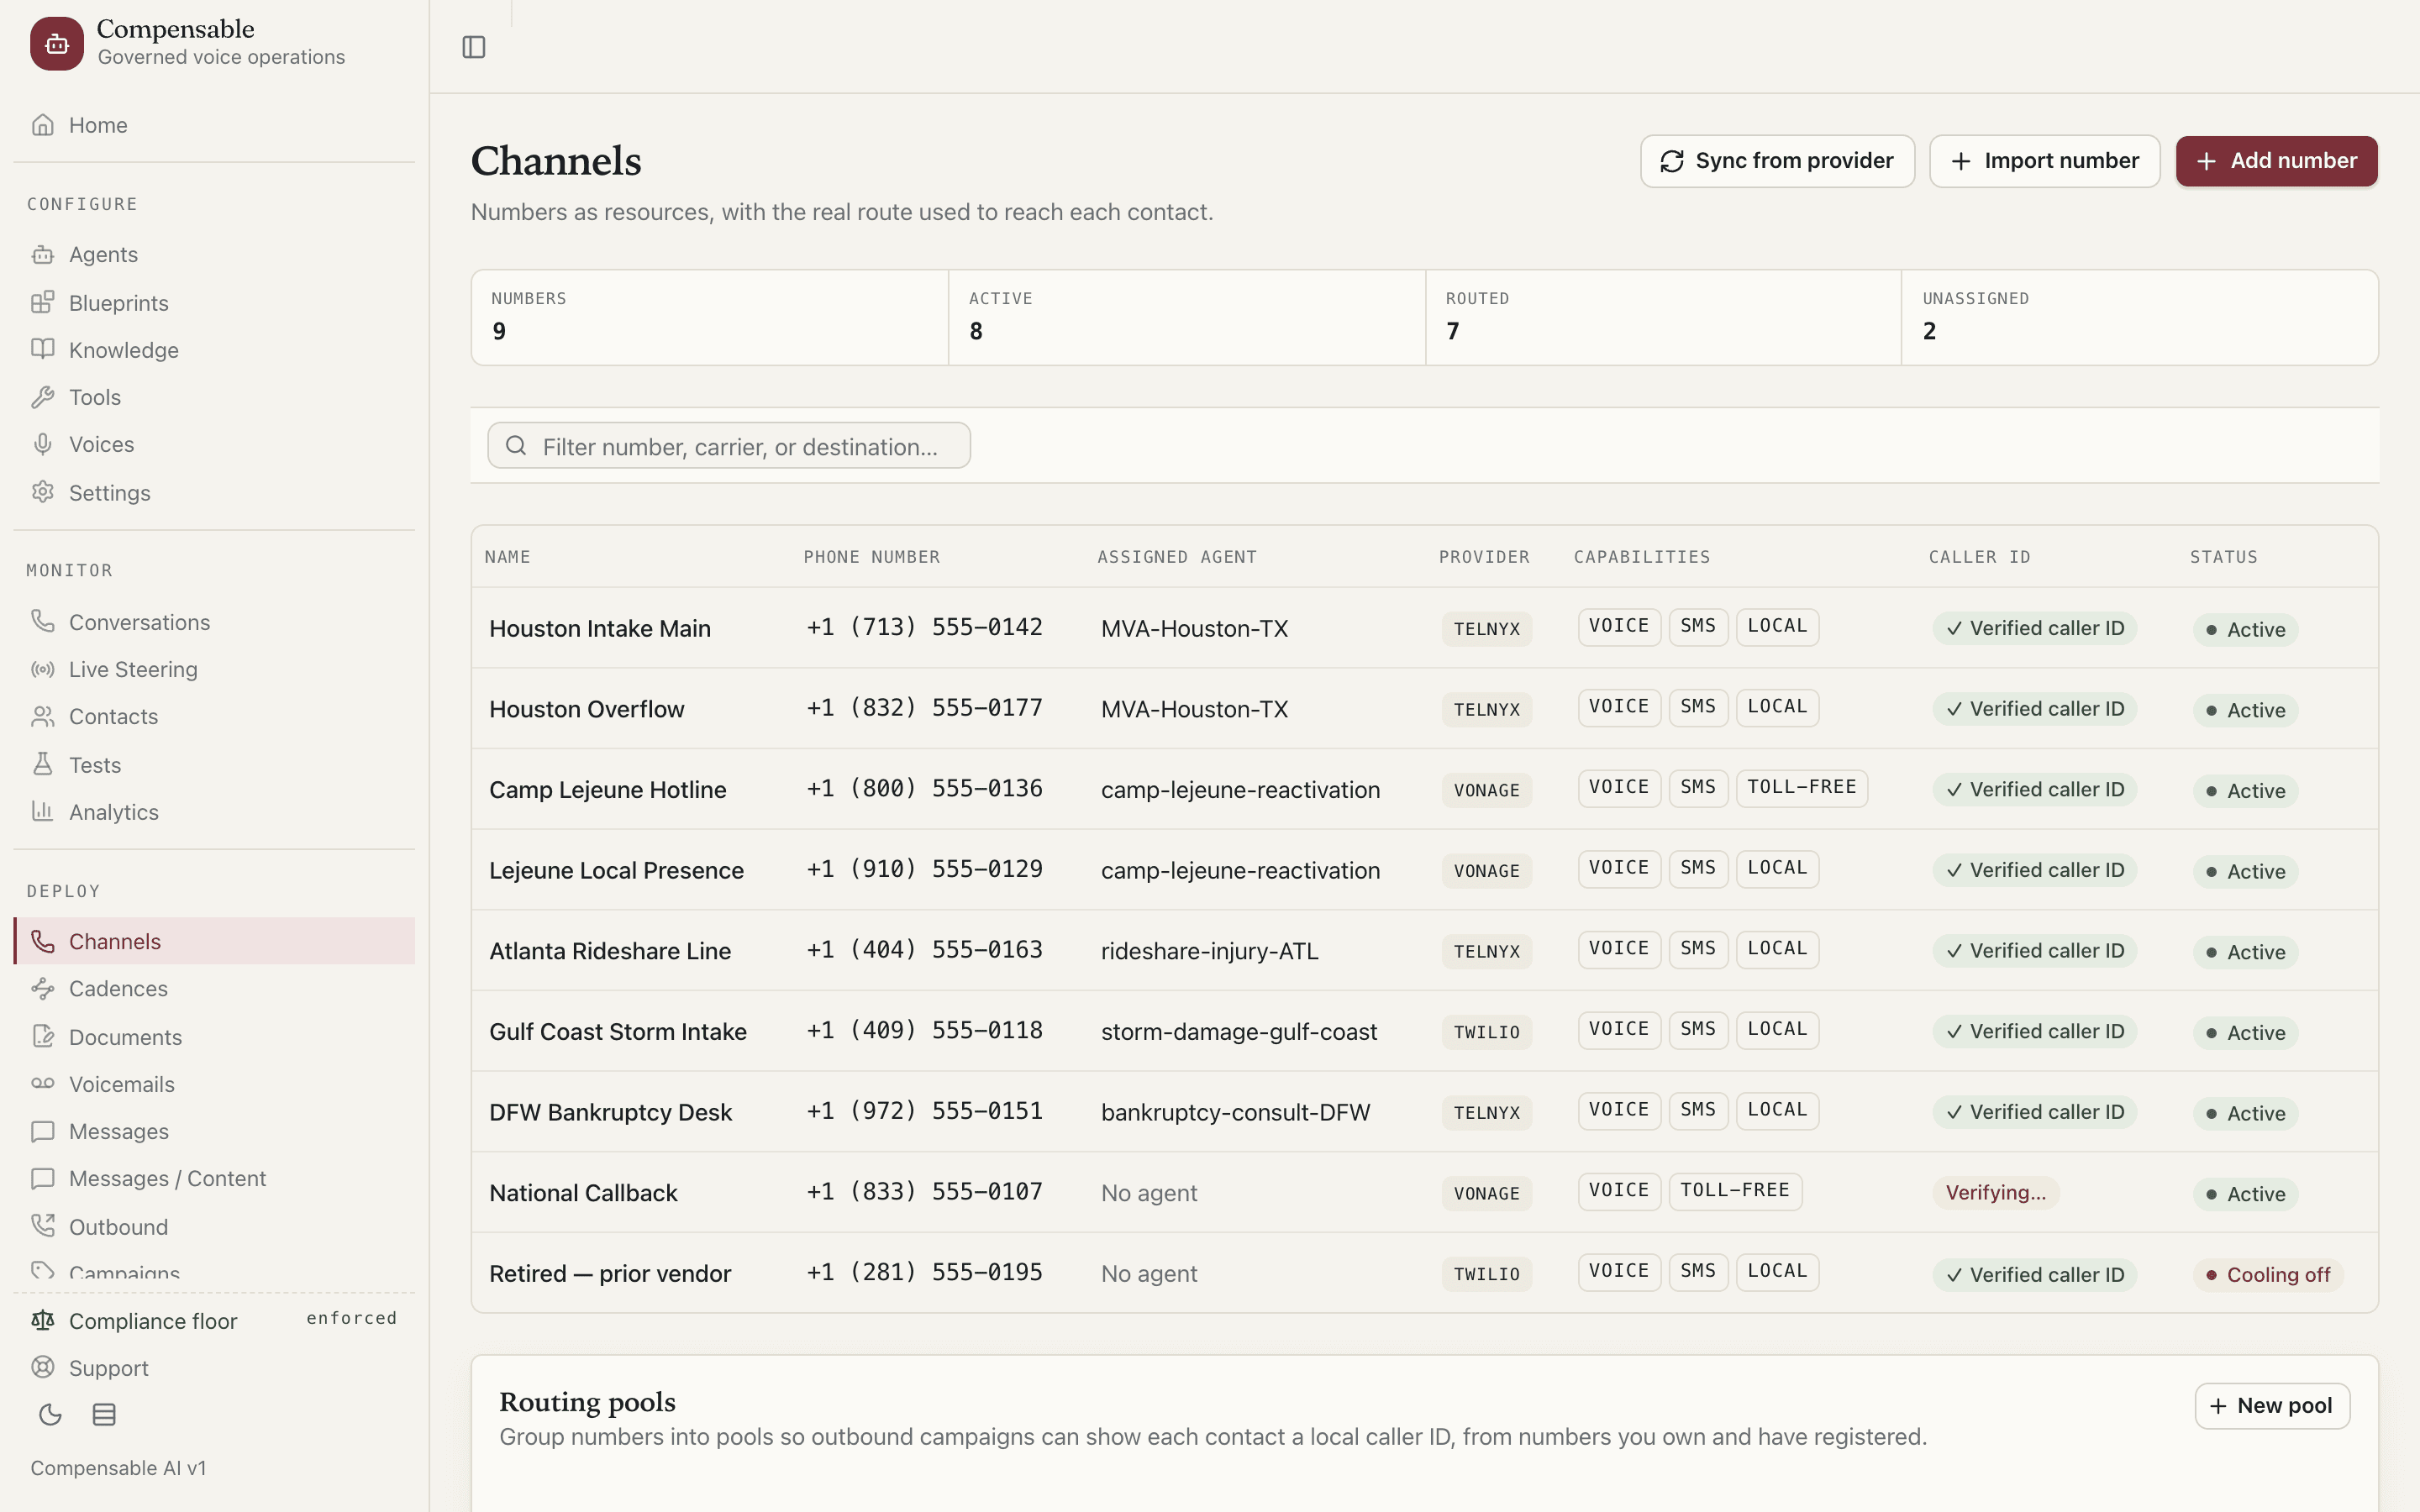Click the Status column header

(x=2223, y=557)
